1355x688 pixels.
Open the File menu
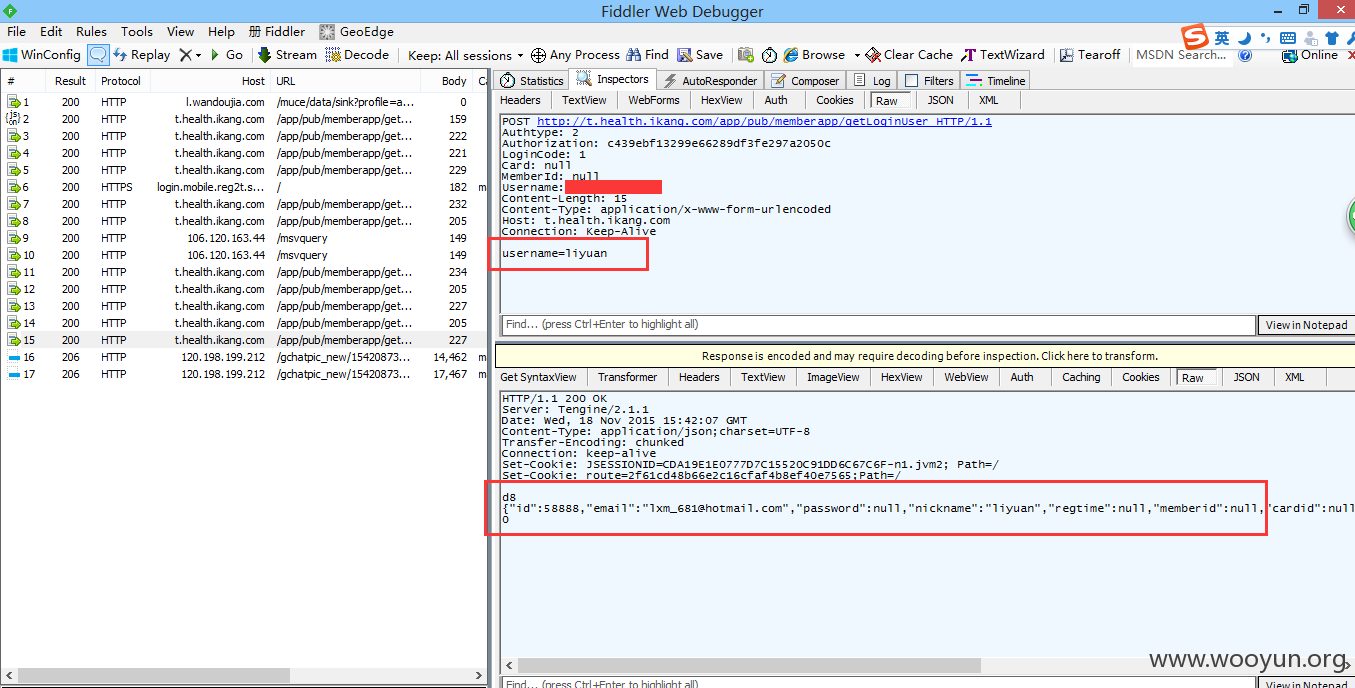pyautogui.click(x=17, y=32)
